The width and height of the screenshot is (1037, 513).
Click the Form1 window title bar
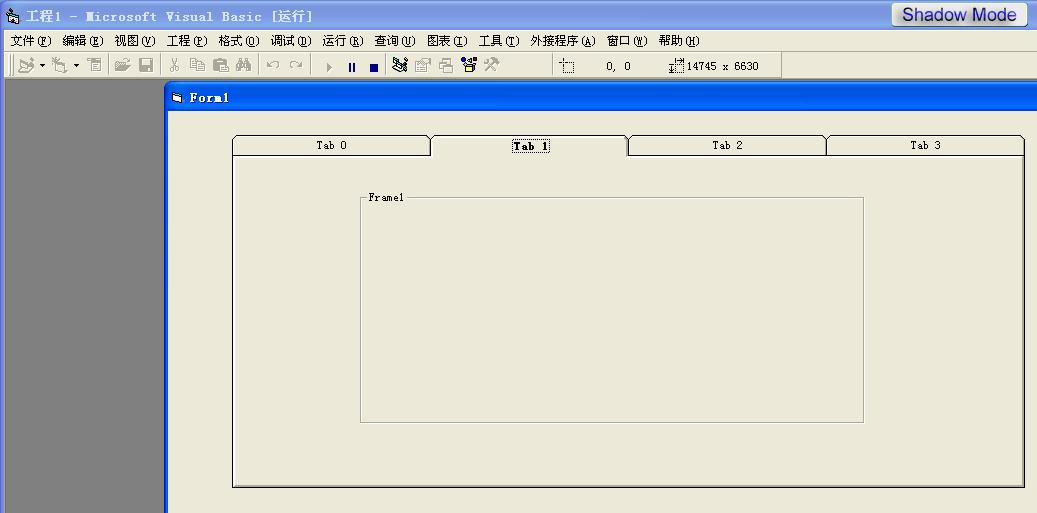pos(601,97)
